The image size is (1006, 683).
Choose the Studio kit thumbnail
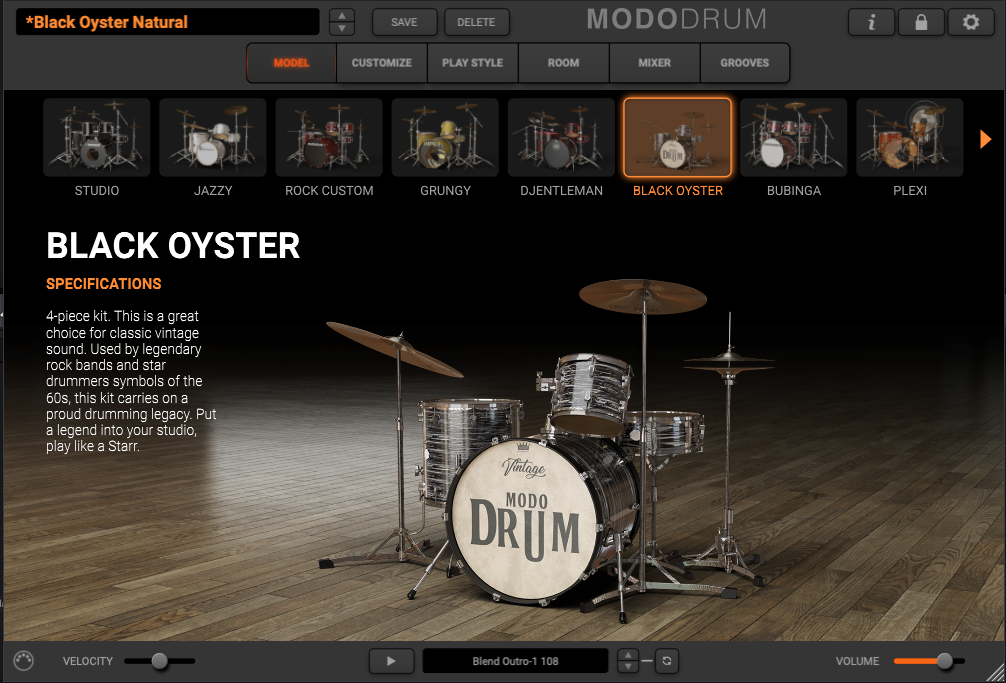point(96,137)
